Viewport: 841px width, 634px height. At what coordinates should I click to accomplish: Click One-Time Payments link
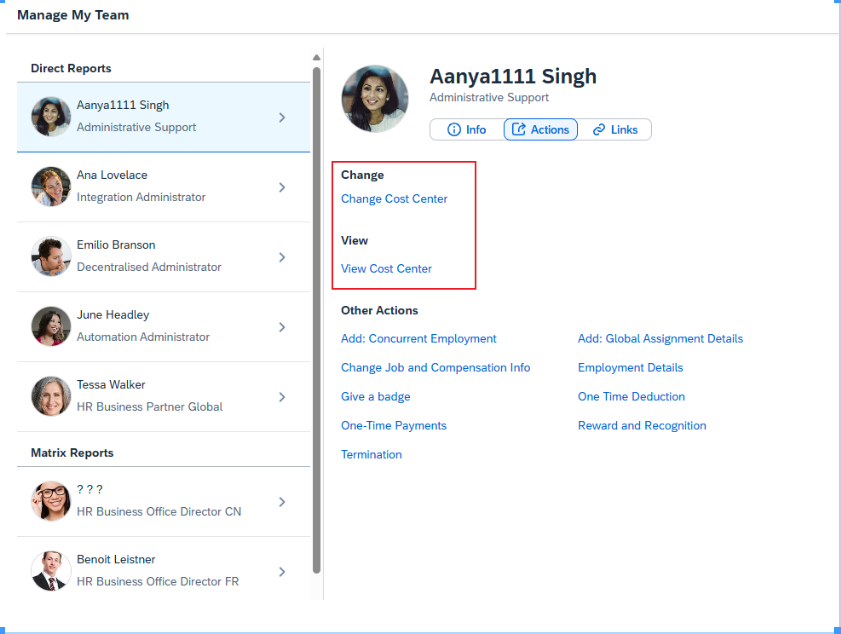pos(394,426)
